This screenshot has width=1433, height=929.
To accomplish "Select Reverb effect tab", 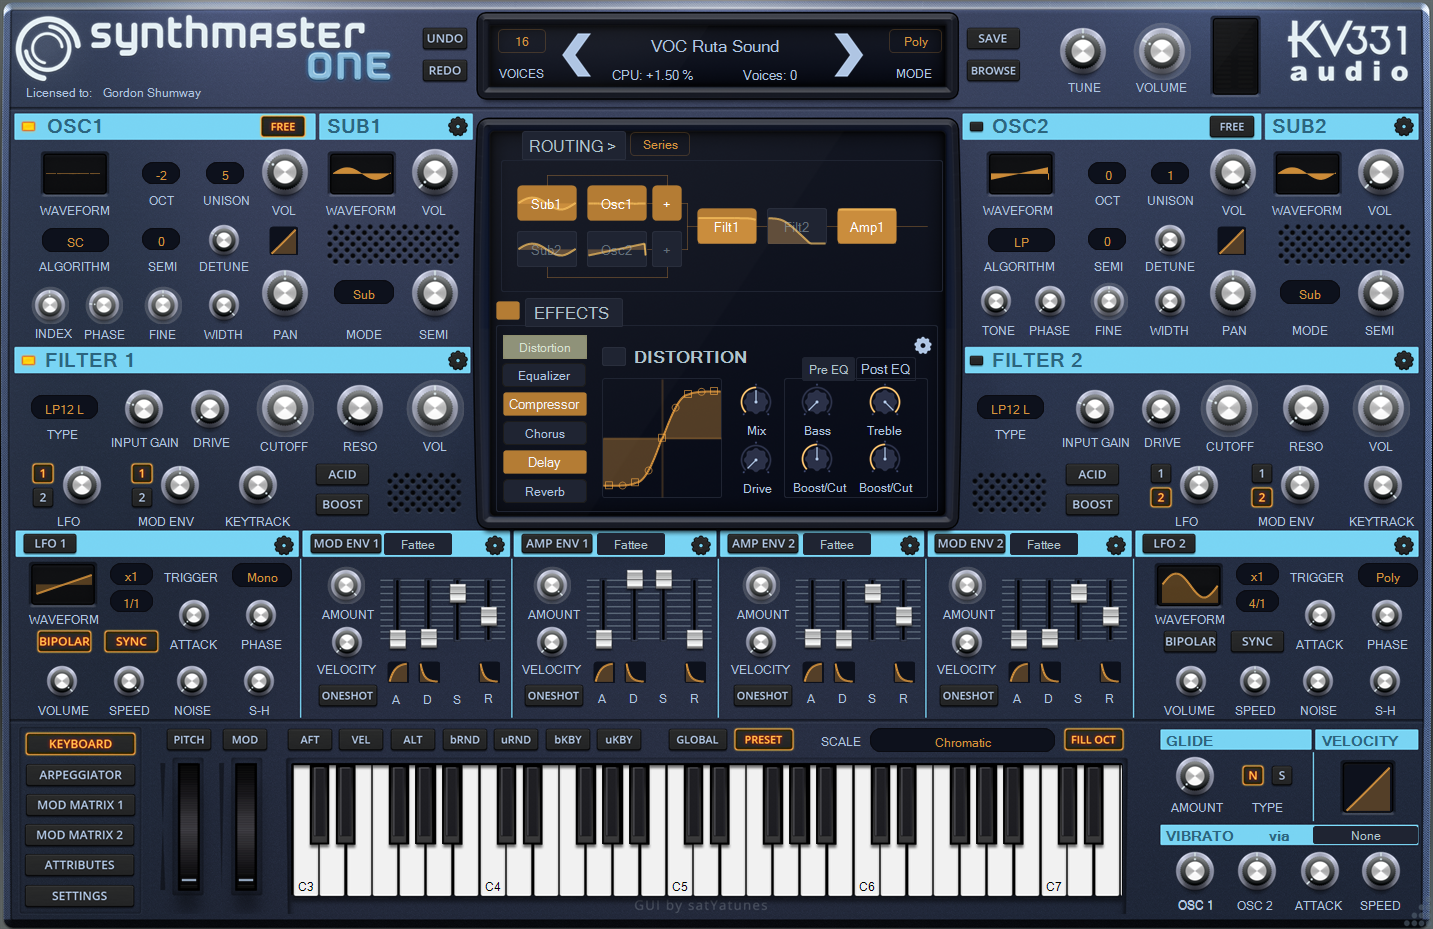I will [544, 492].
